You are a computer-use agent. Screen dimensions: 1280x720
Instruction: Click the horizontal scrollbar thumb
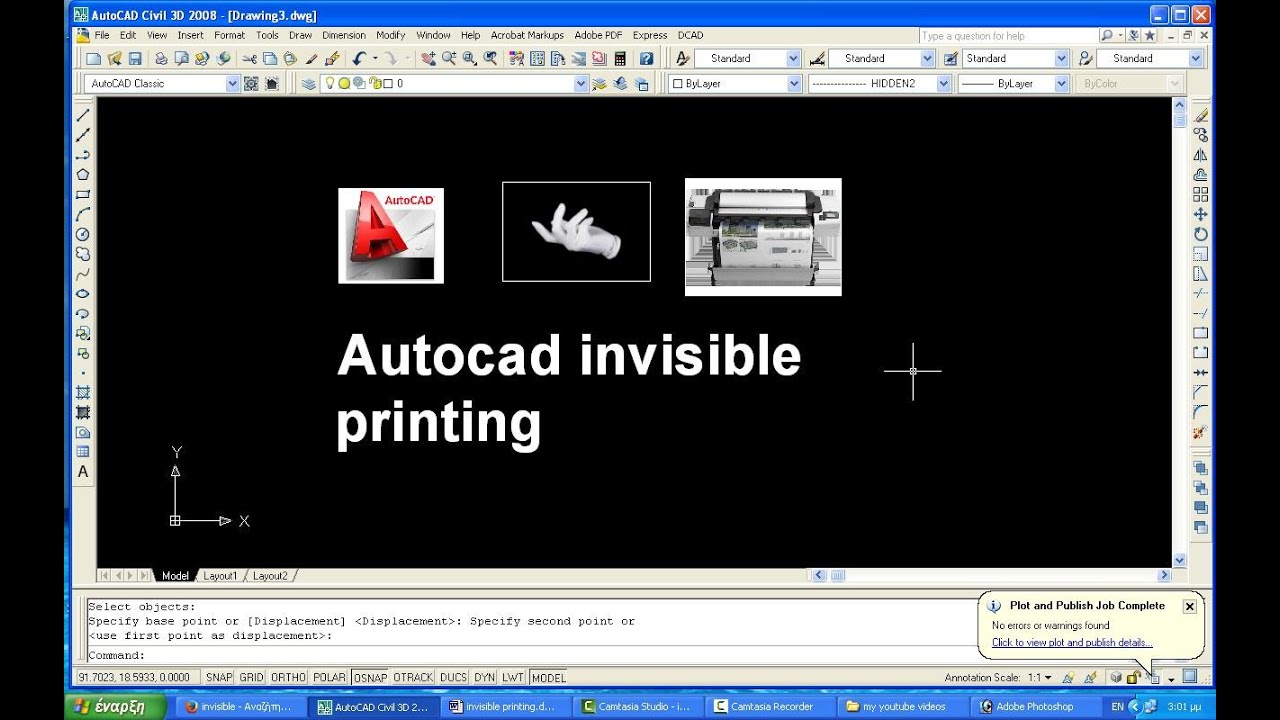coord(838,576)
